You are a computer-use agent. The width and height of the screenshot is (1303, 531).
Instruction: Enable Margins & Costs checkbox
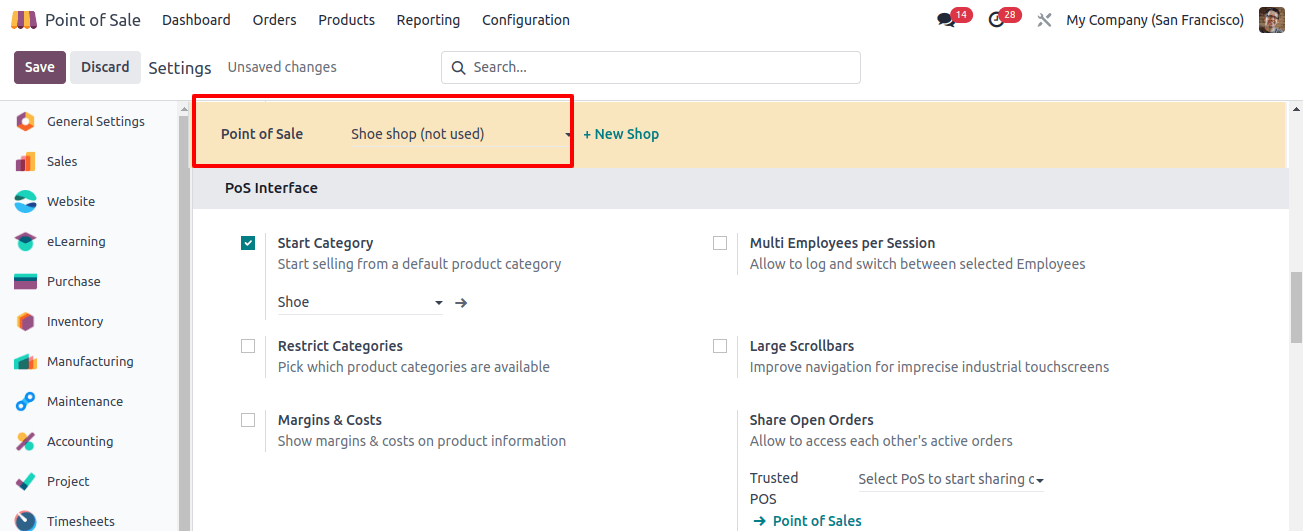pos(248,420)
